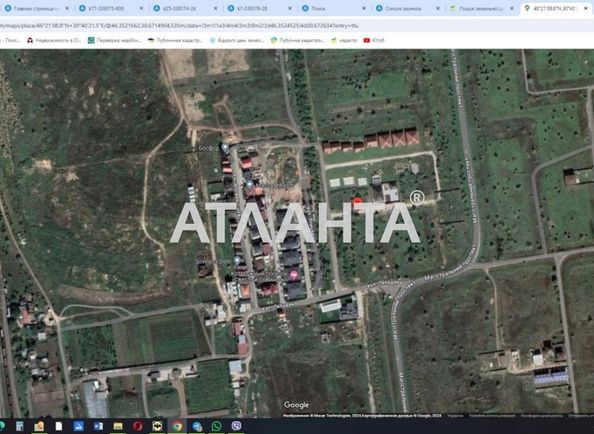The height and width of the screenshot is (434, 594).
Task: Close the 'Список звонков' tab
Action: click(x=438, y=8)
